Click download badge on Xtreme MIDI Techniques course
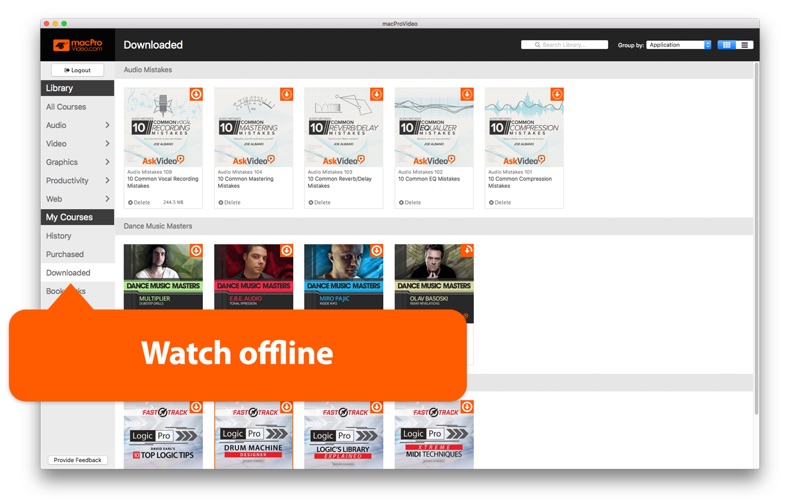Screen dimensions: 800x500 467,407
